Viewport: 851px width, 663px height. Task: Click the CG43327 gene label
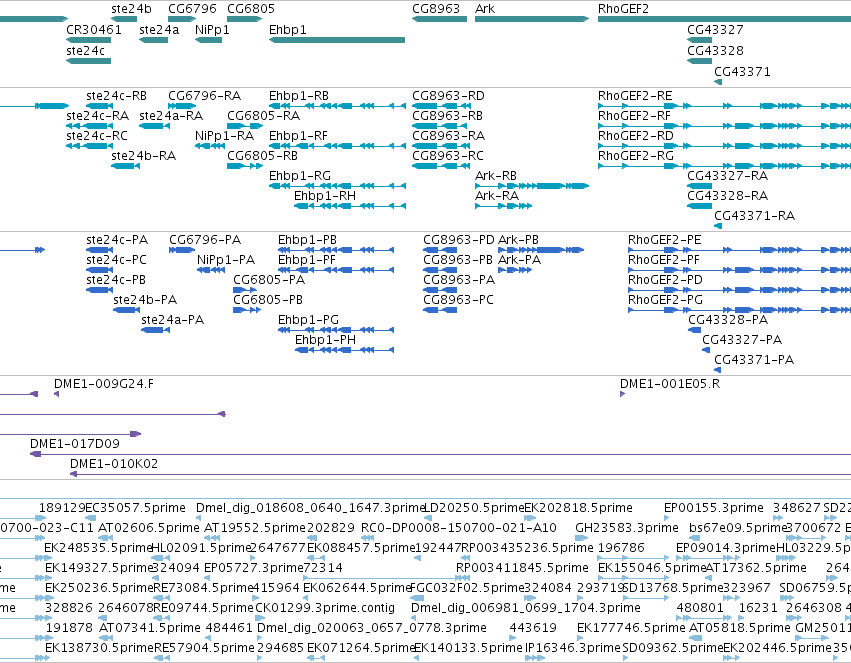[715, 29]
